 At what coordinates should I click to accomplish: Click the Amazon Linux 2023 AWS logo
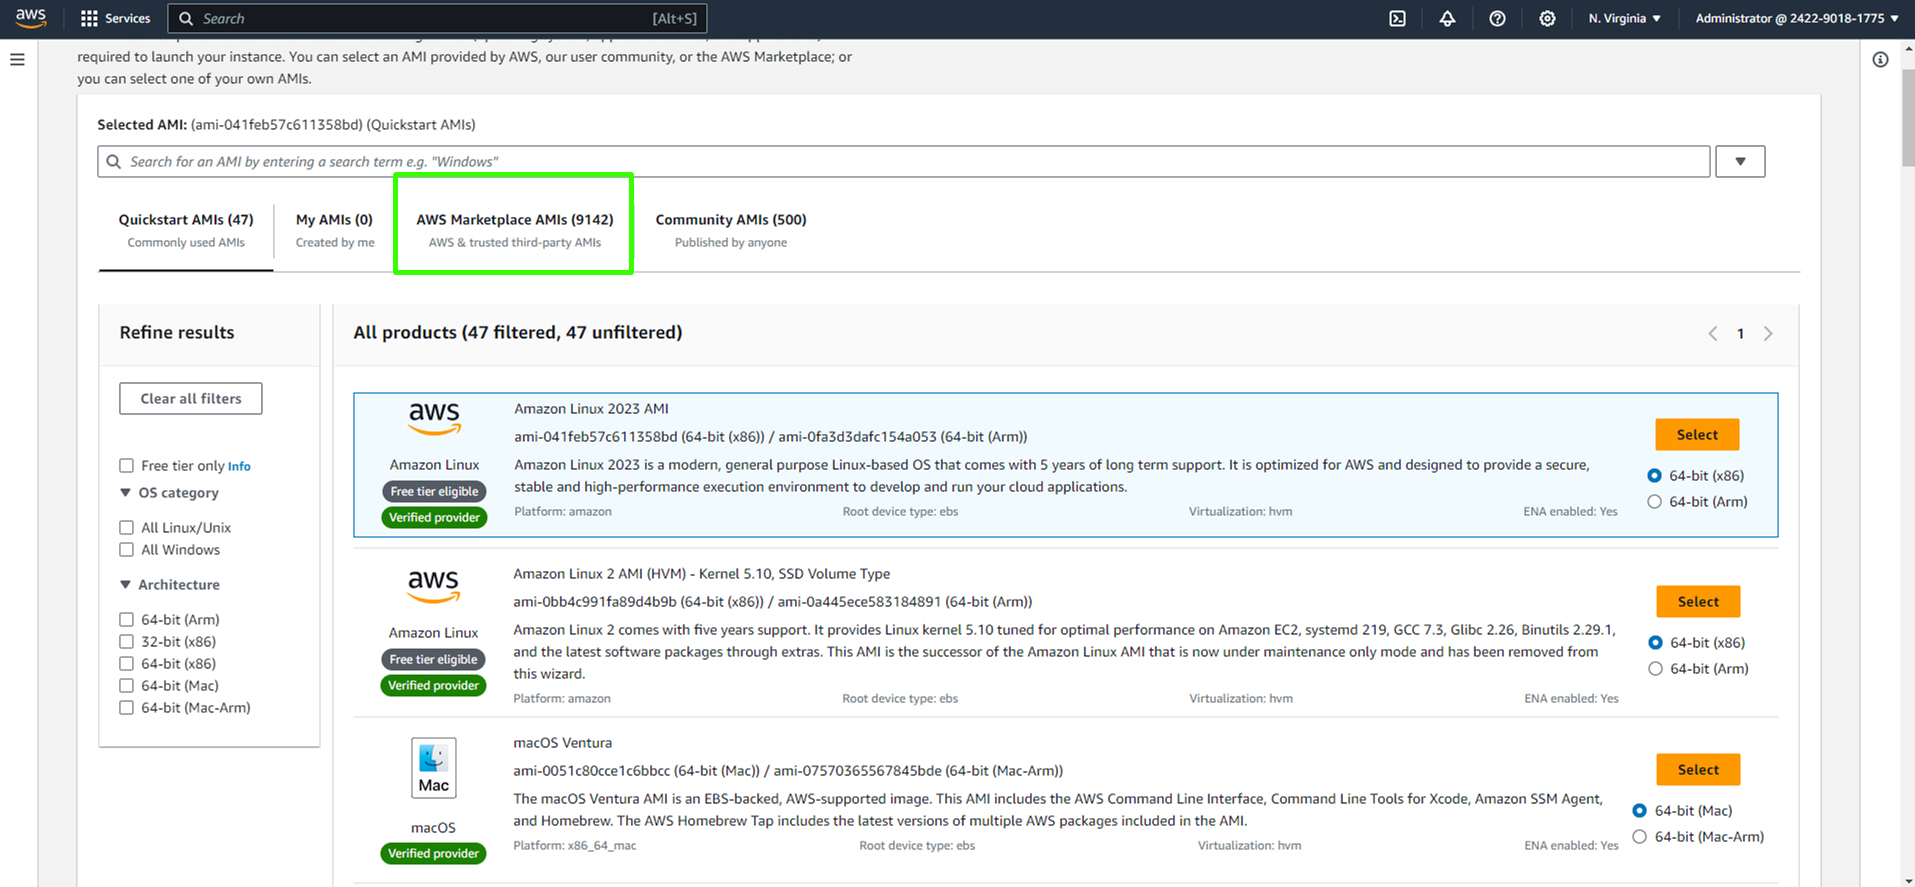pyautogui.click(x=434, y=418)
